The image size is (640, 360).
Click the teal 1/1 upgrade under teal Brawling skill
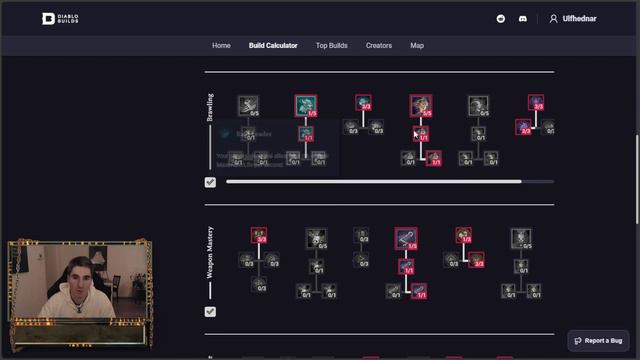(306, 134)
